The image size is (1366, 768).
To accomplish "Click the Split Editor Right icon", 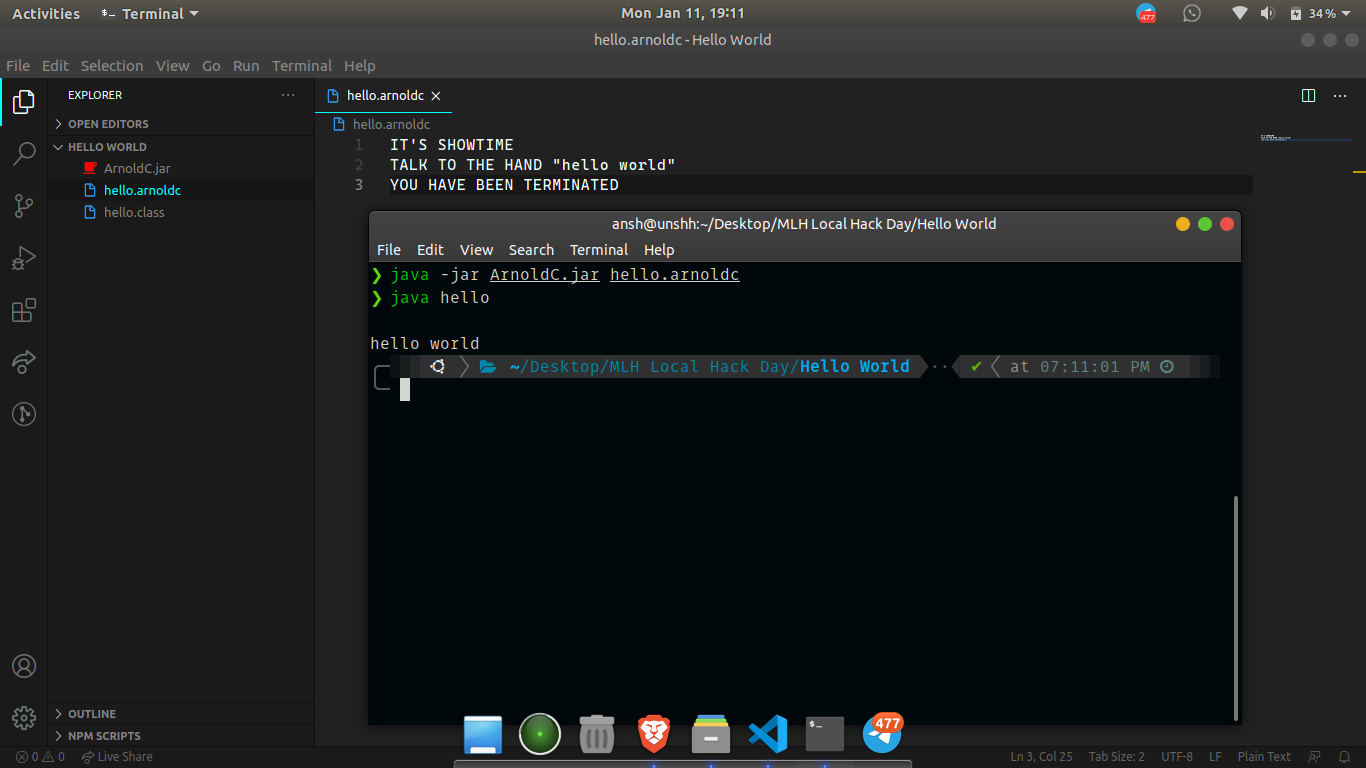I will 1309,96.
